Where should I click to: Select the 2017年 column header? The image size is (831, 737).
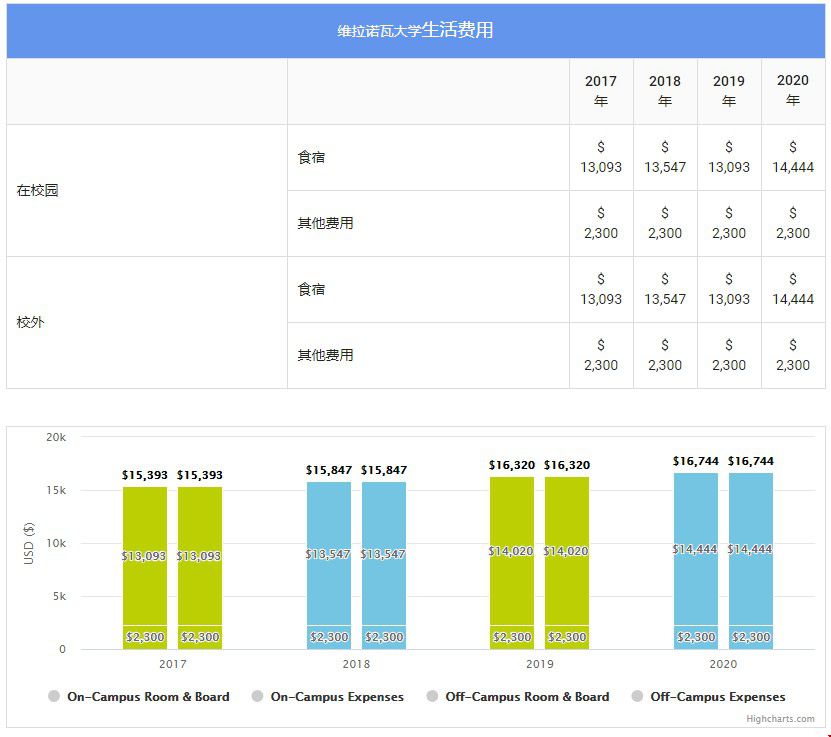click(601, 91)
